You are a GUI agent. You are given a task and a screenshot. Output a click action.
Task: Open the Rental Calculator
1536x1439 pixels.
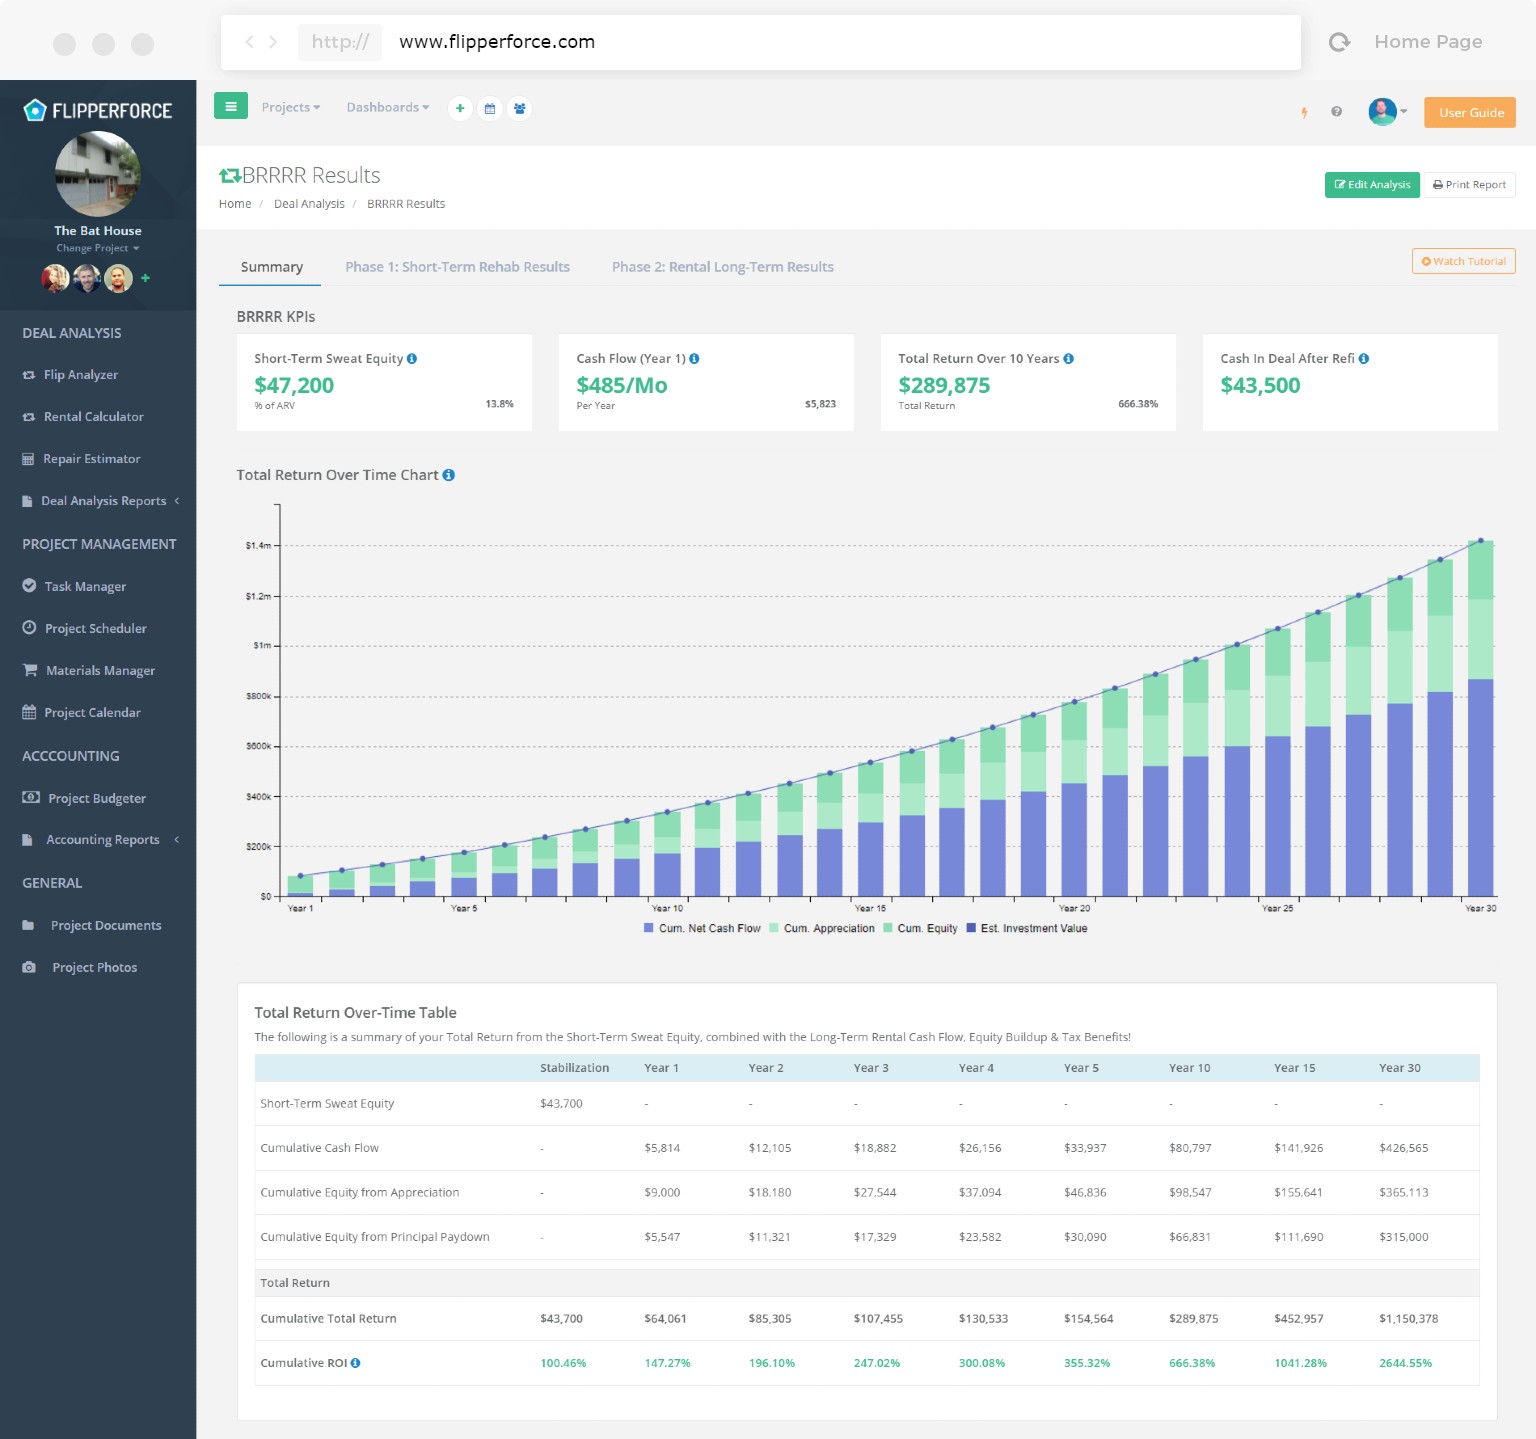click(92, 416)
